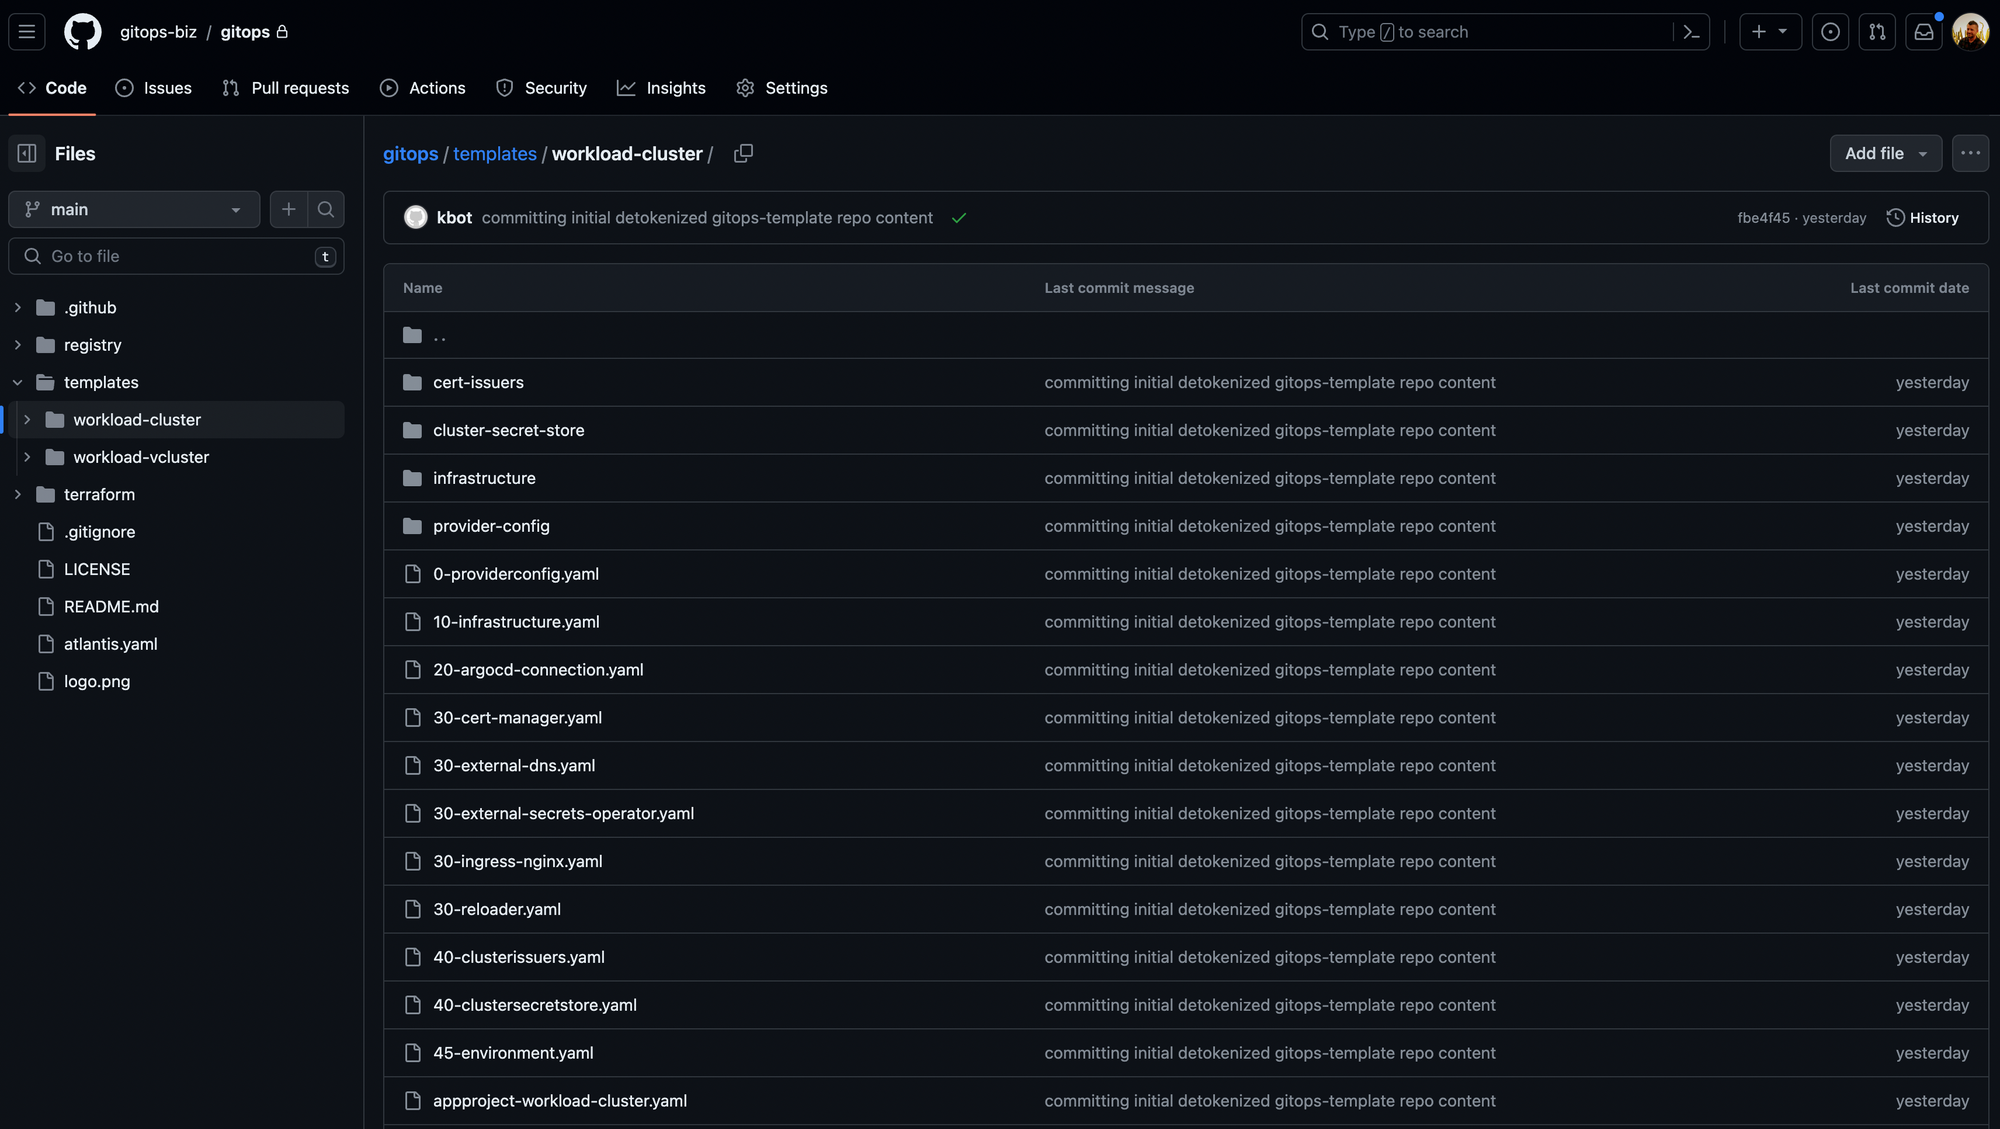
Task: Open the cert-issuers folder
Action: (x=478, y=383)
